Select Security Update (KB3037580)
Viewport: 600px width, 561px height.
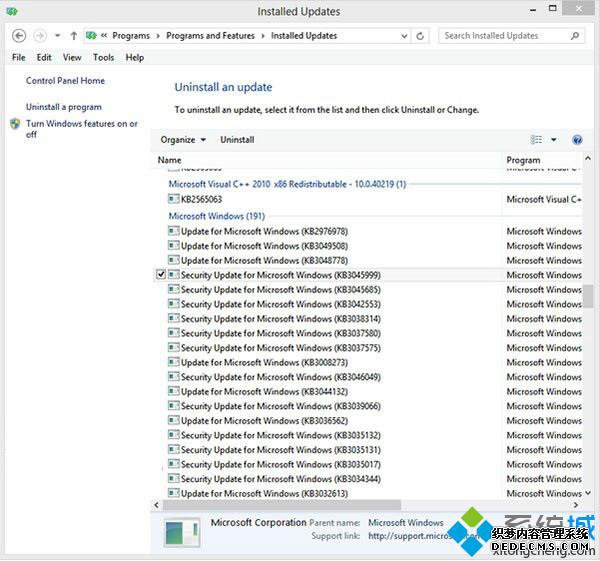tap(281, 333)
